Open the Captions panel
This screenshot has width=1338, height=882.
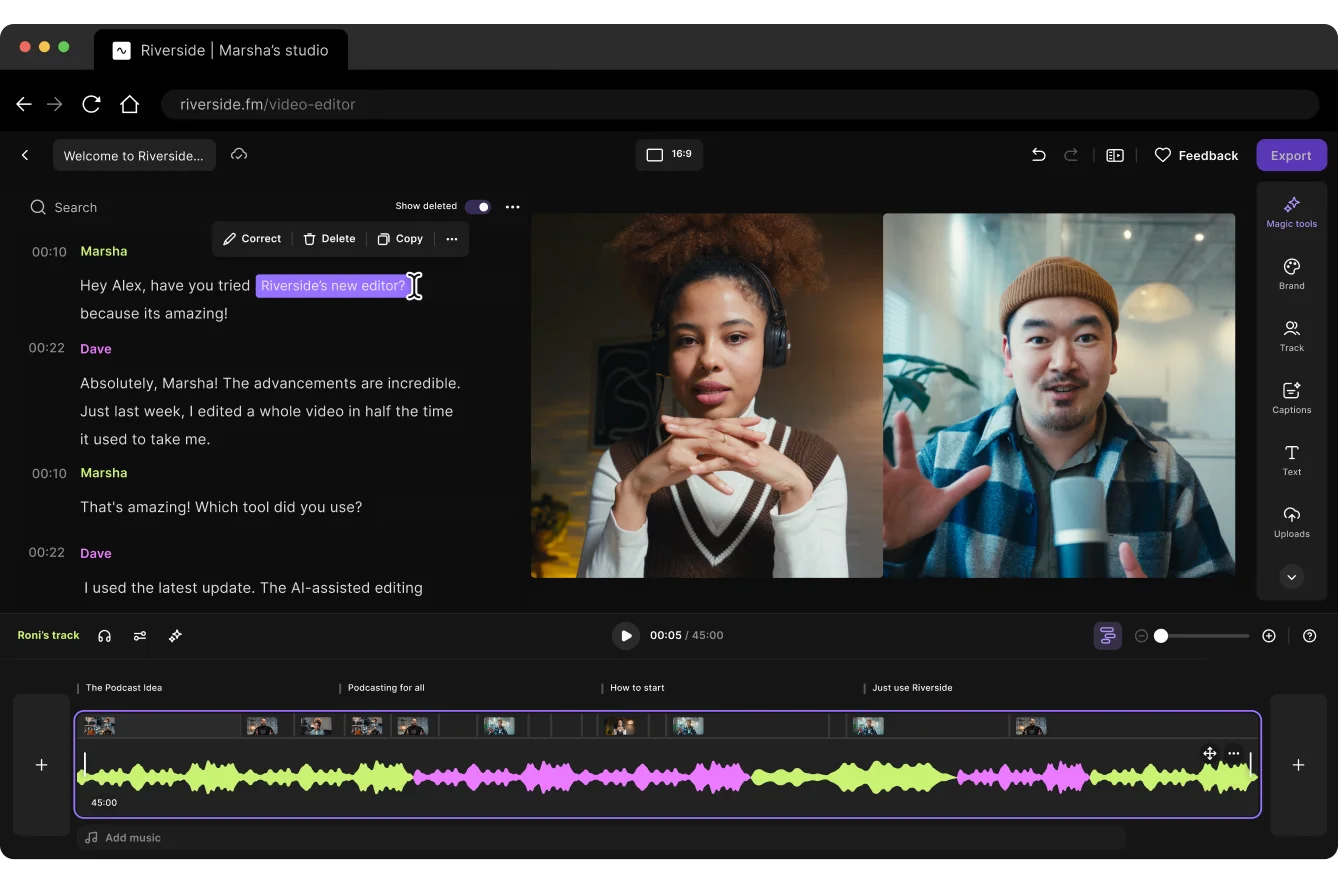(x=1291, y=396)
